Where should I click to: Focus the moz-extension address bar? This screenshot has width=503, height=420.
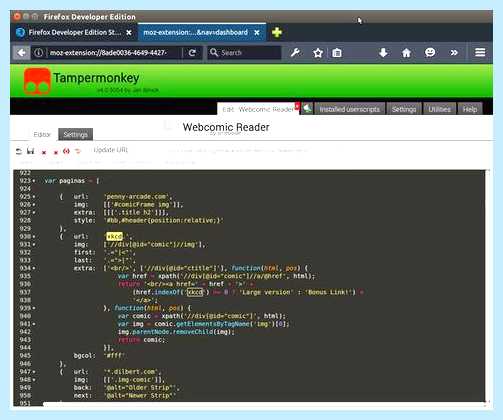[108, 53]
